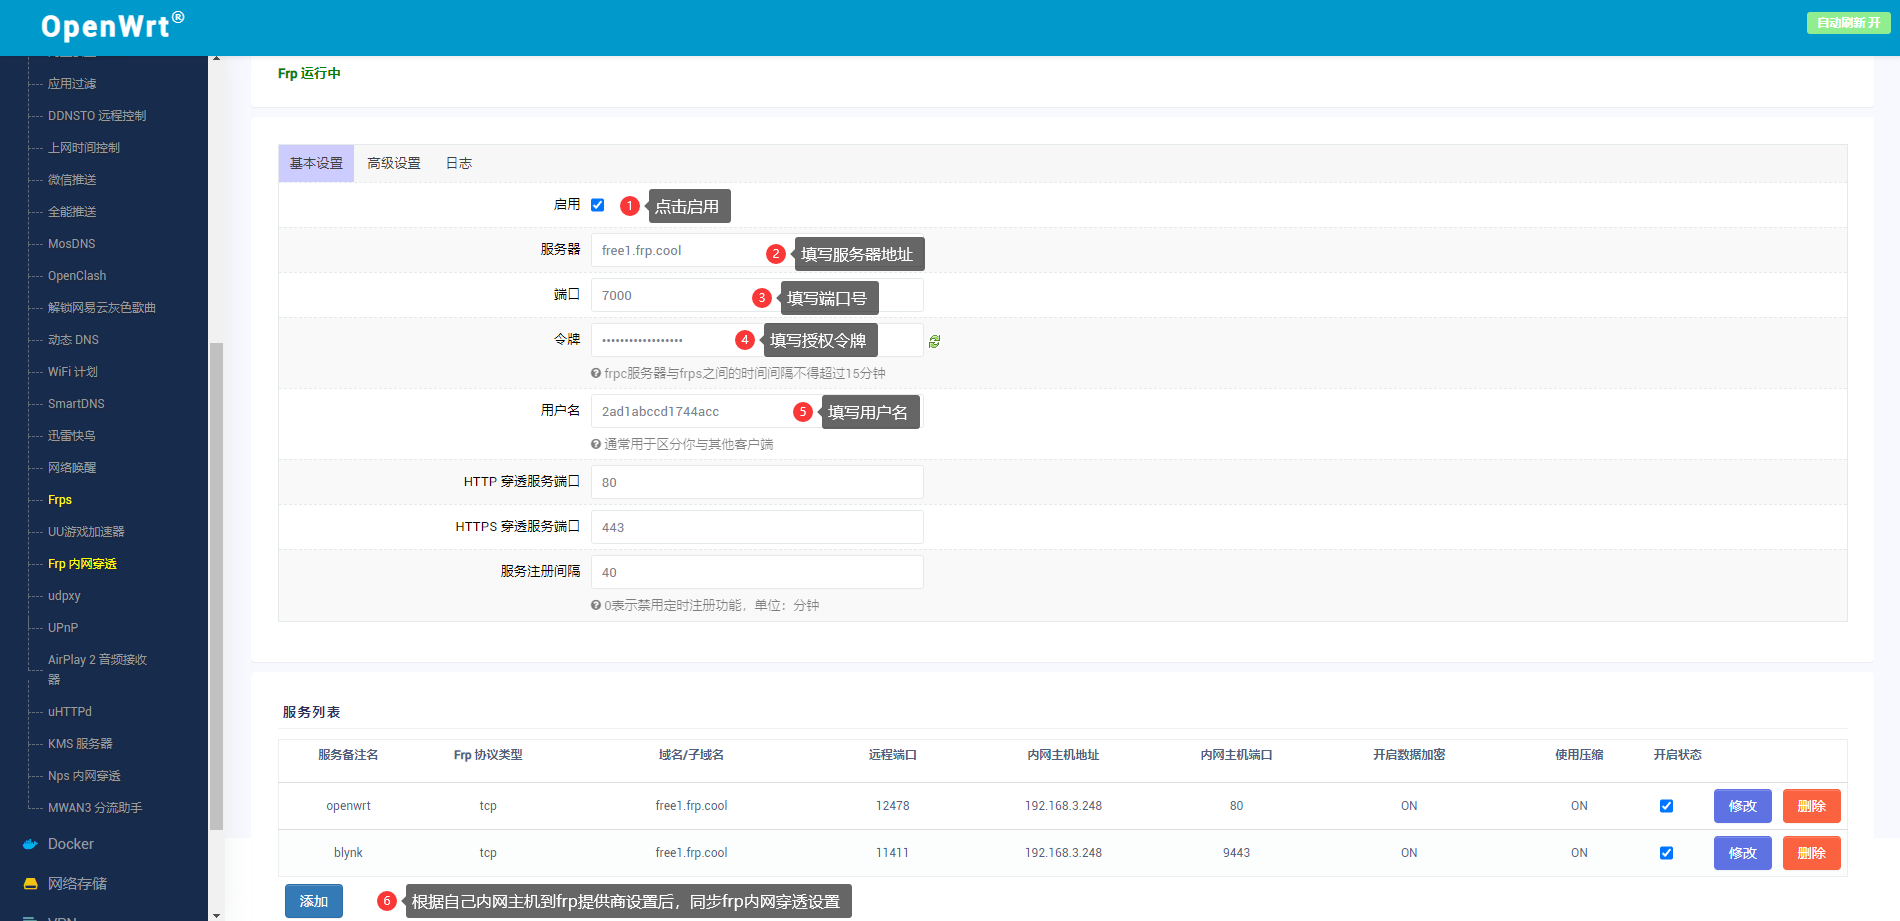Open MWAN3 分流助手 menu entry
The width and height of the screenshot is (1900, 921).
point(95,808)
